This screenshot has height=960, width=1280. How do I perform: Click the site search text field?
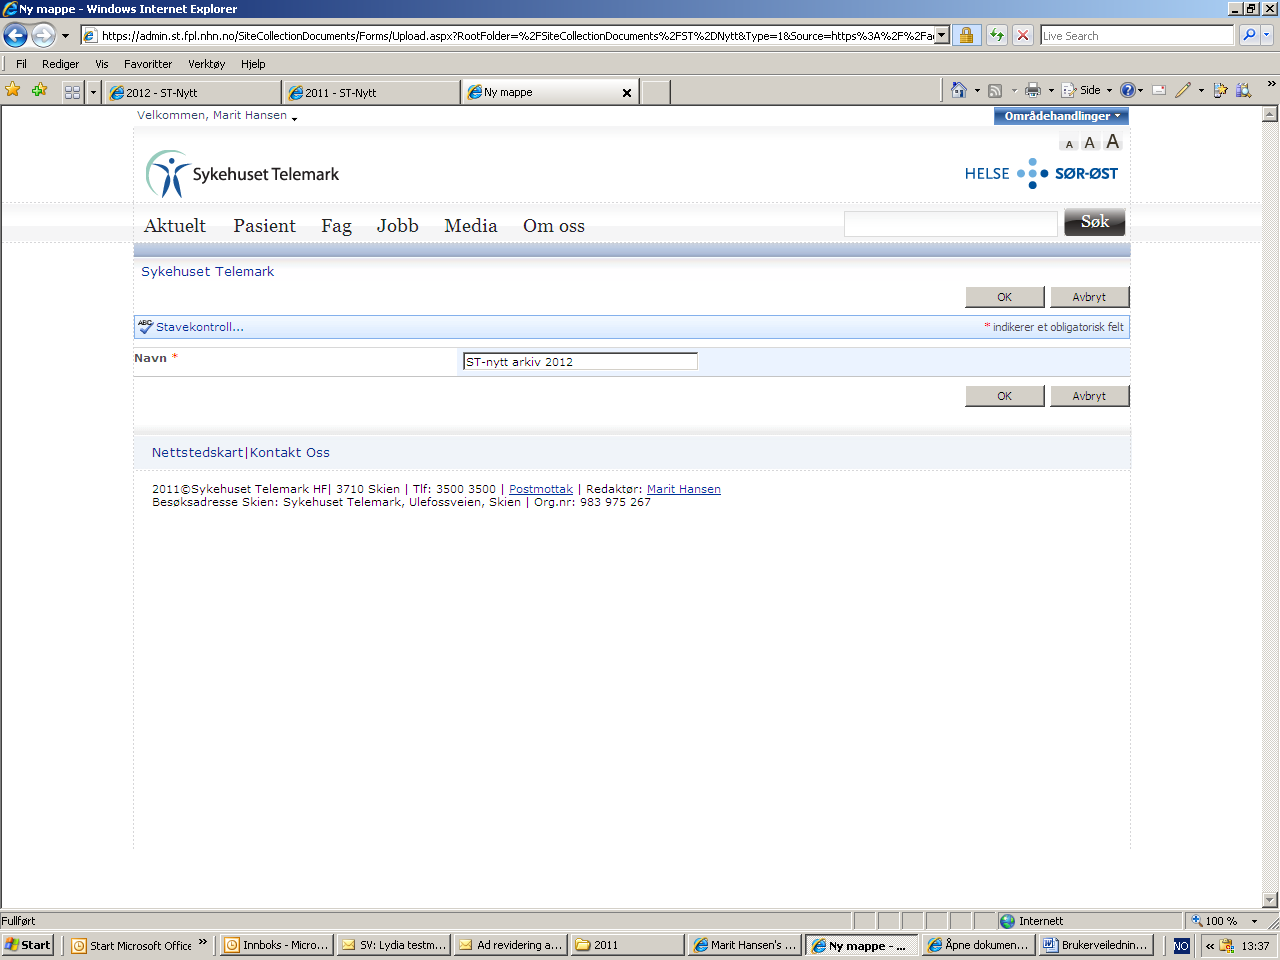(950, 224)
